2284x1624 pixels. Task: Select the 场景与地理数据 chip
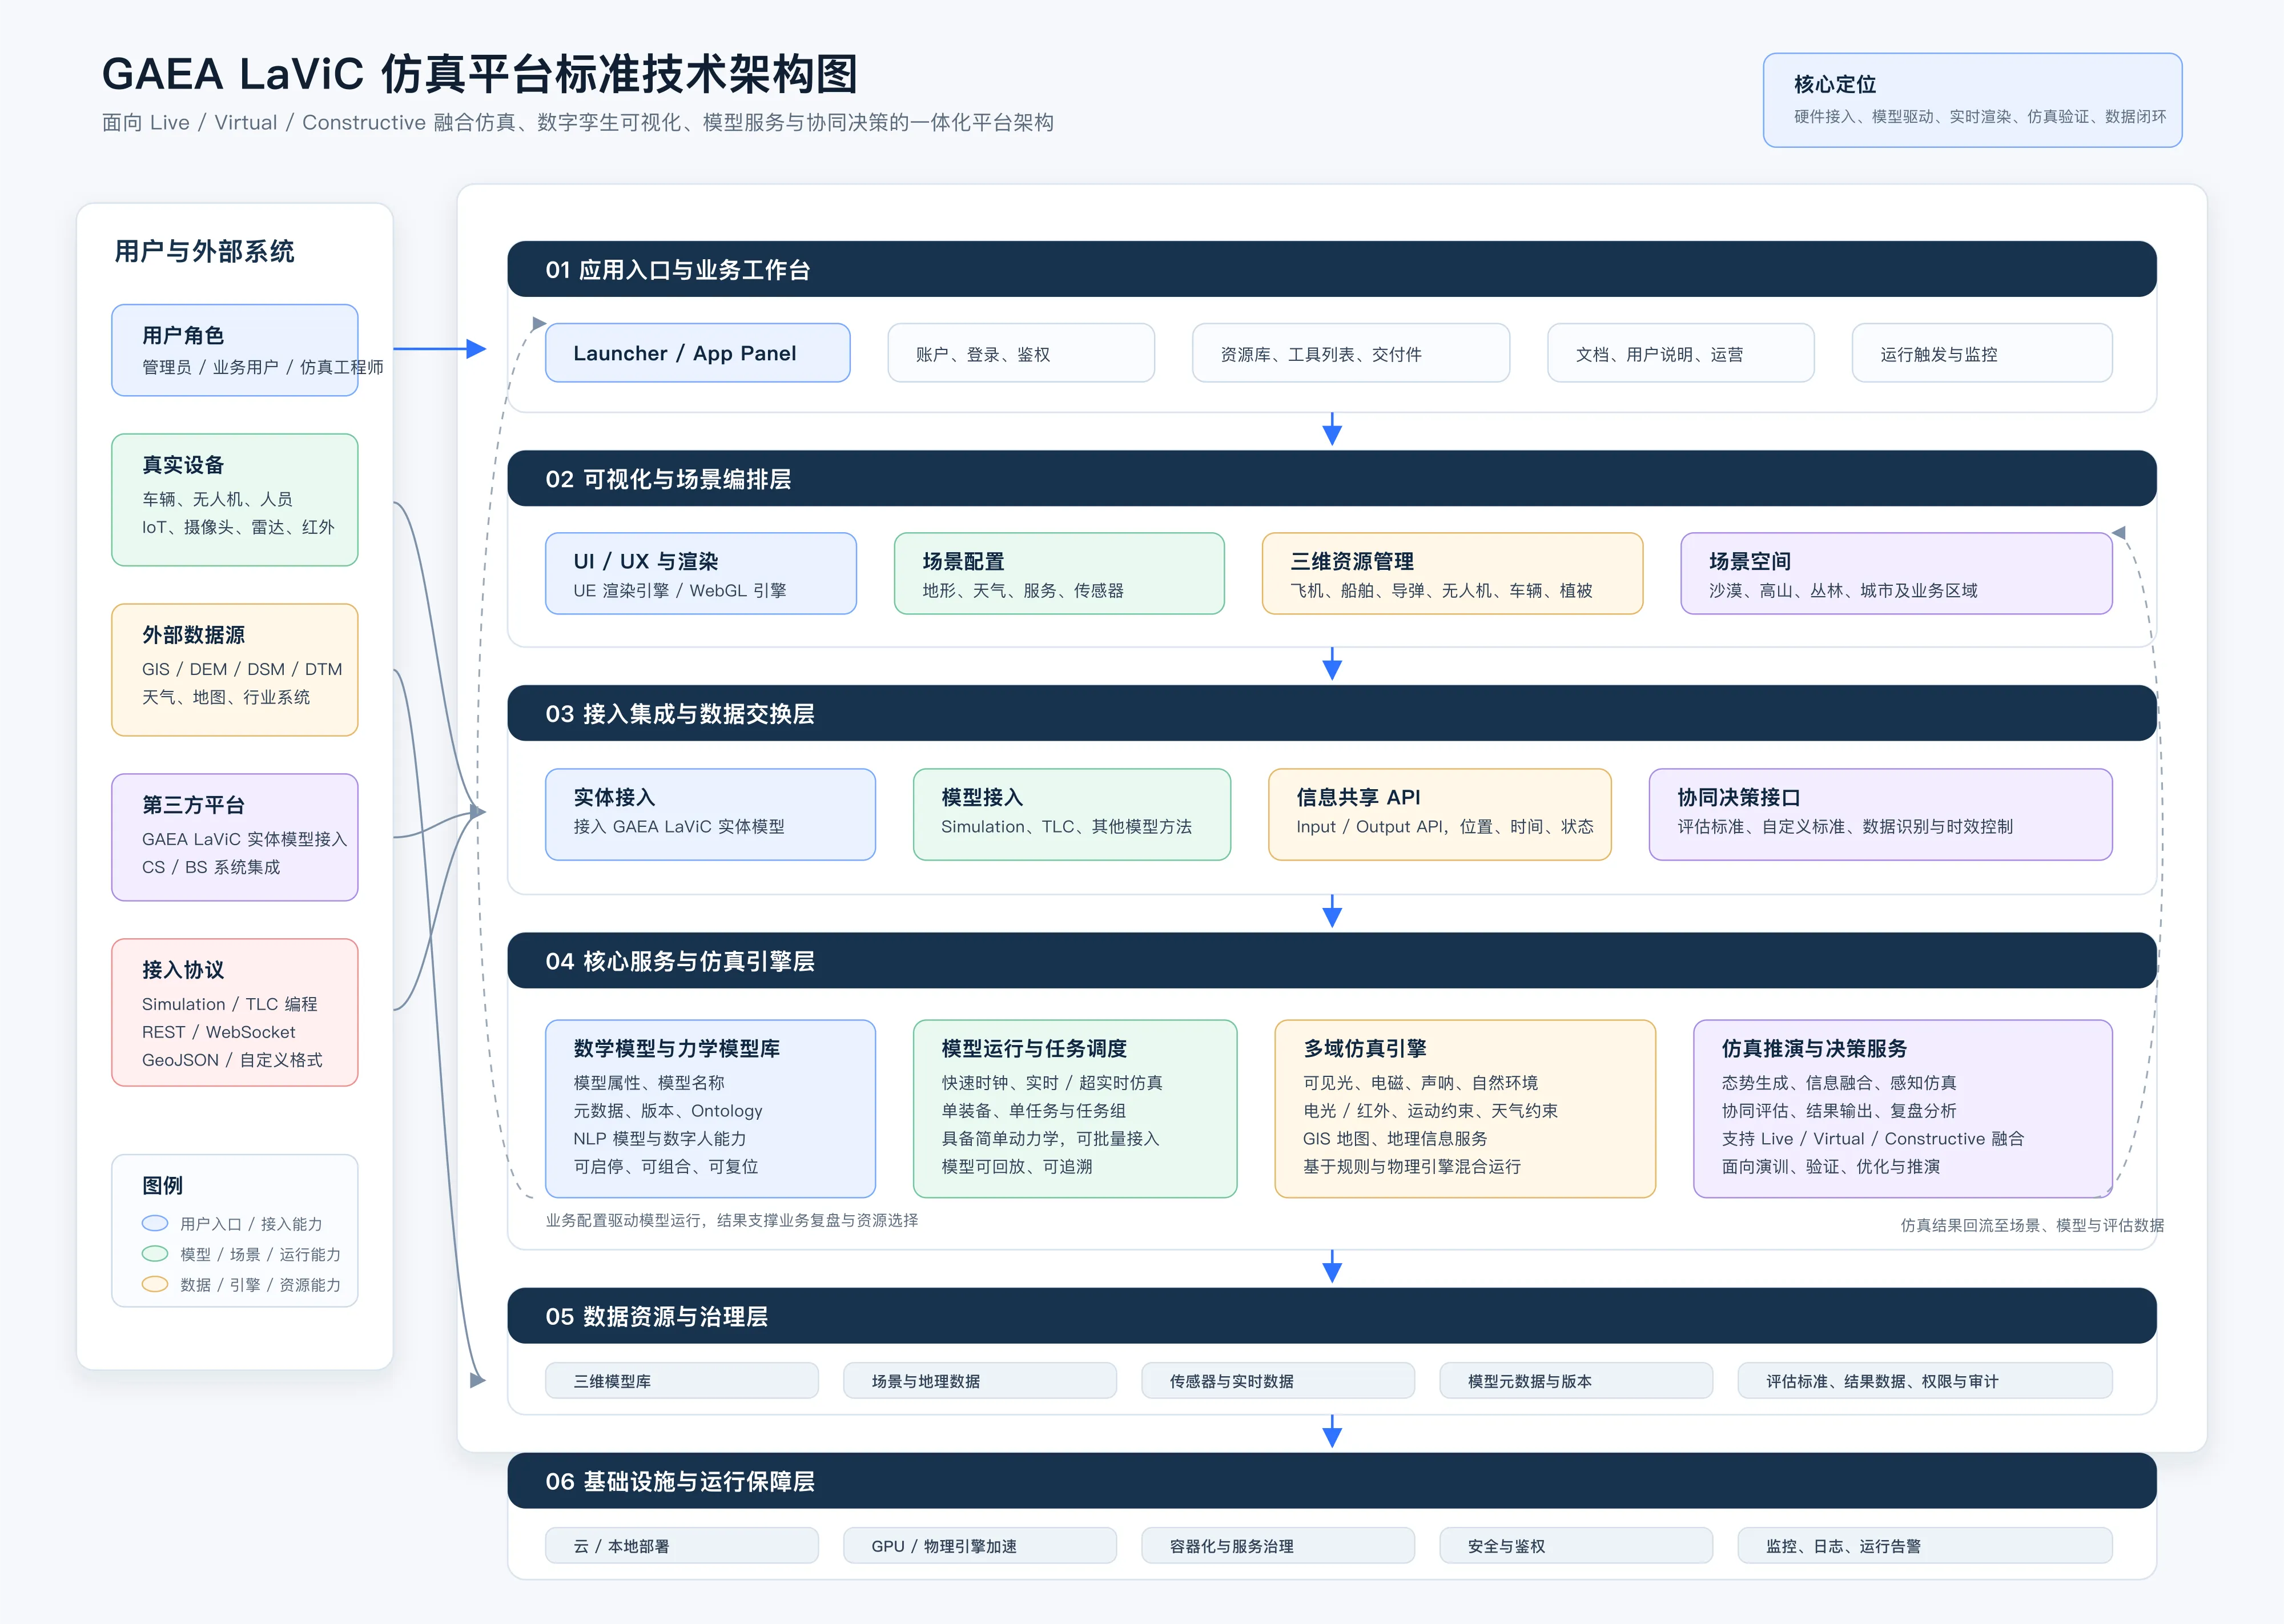tap(980, 1381)
